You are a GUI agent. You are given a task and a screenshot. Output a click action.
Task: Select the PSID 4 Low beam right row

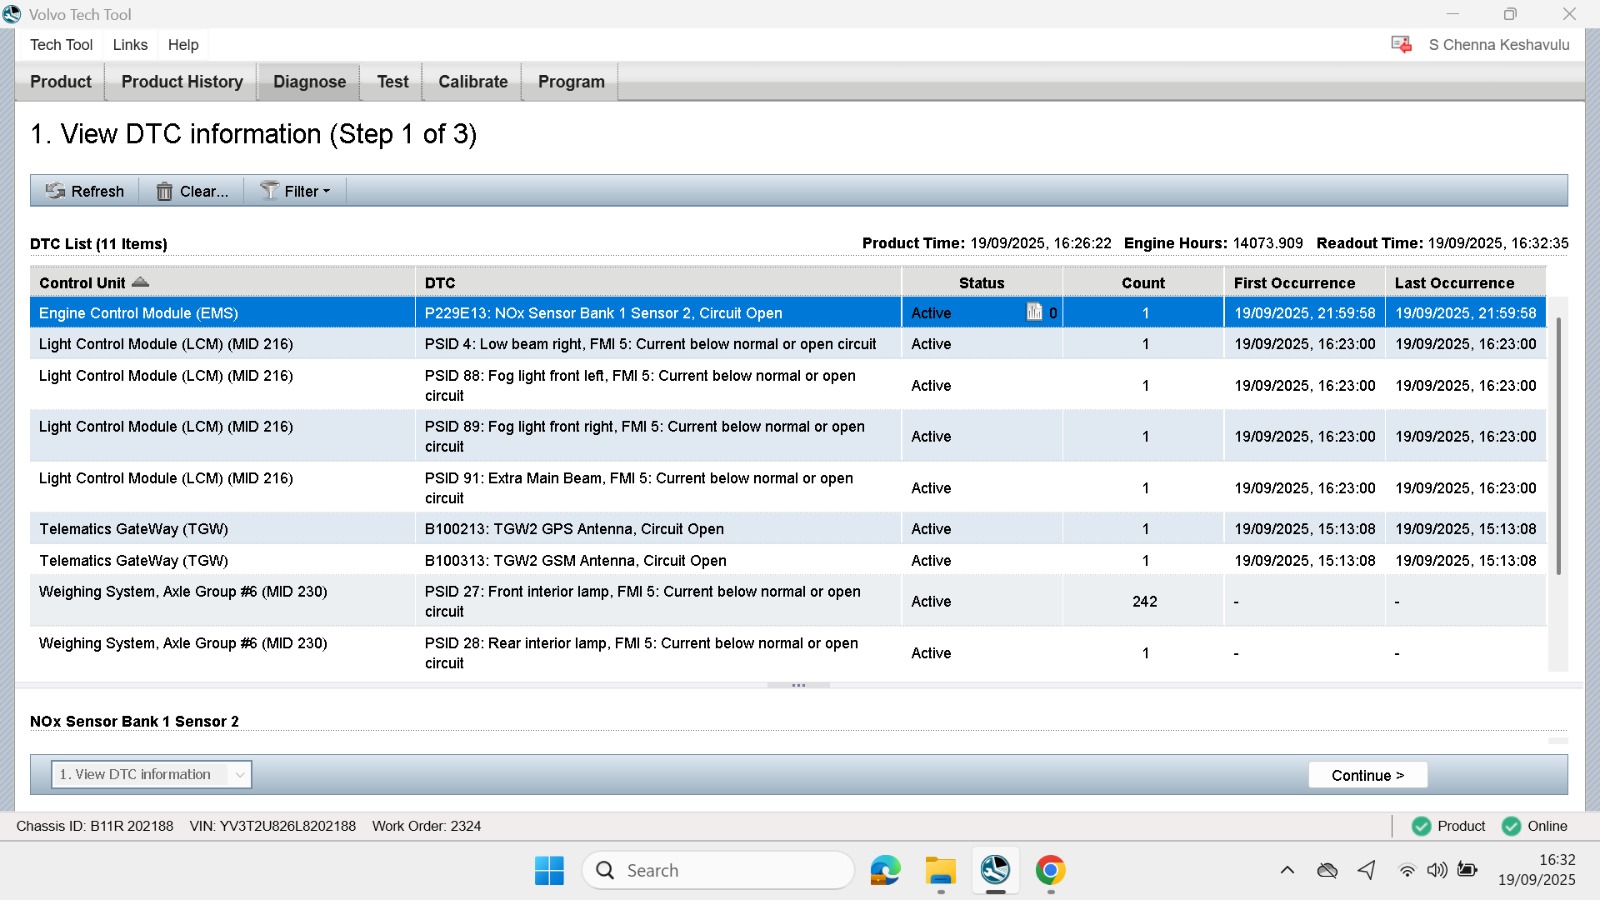pyautogui.click(x=788, y=344)
